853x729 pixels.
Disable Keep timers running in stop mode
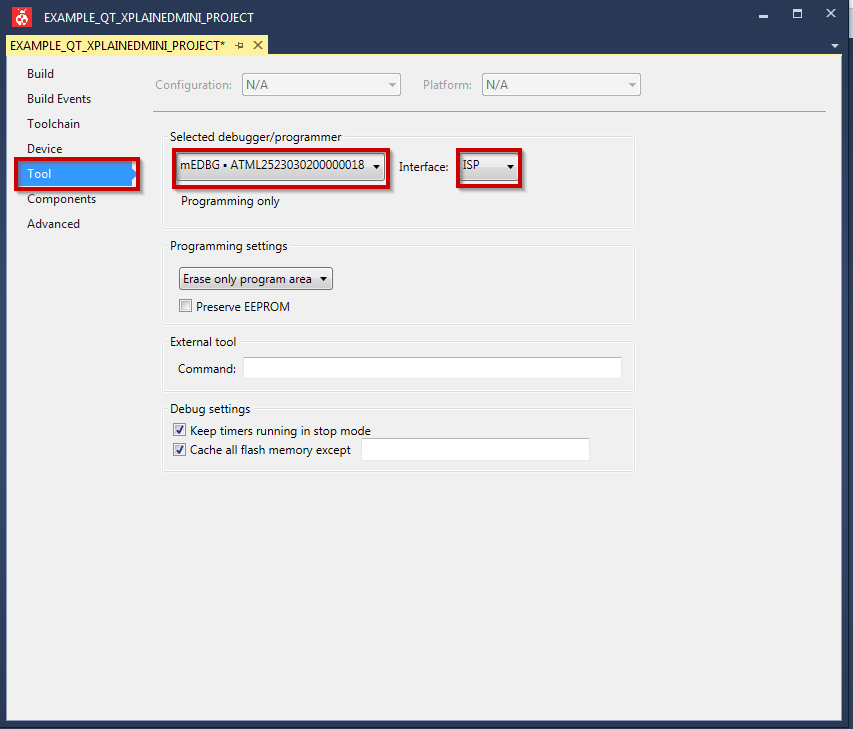point(180,430)
